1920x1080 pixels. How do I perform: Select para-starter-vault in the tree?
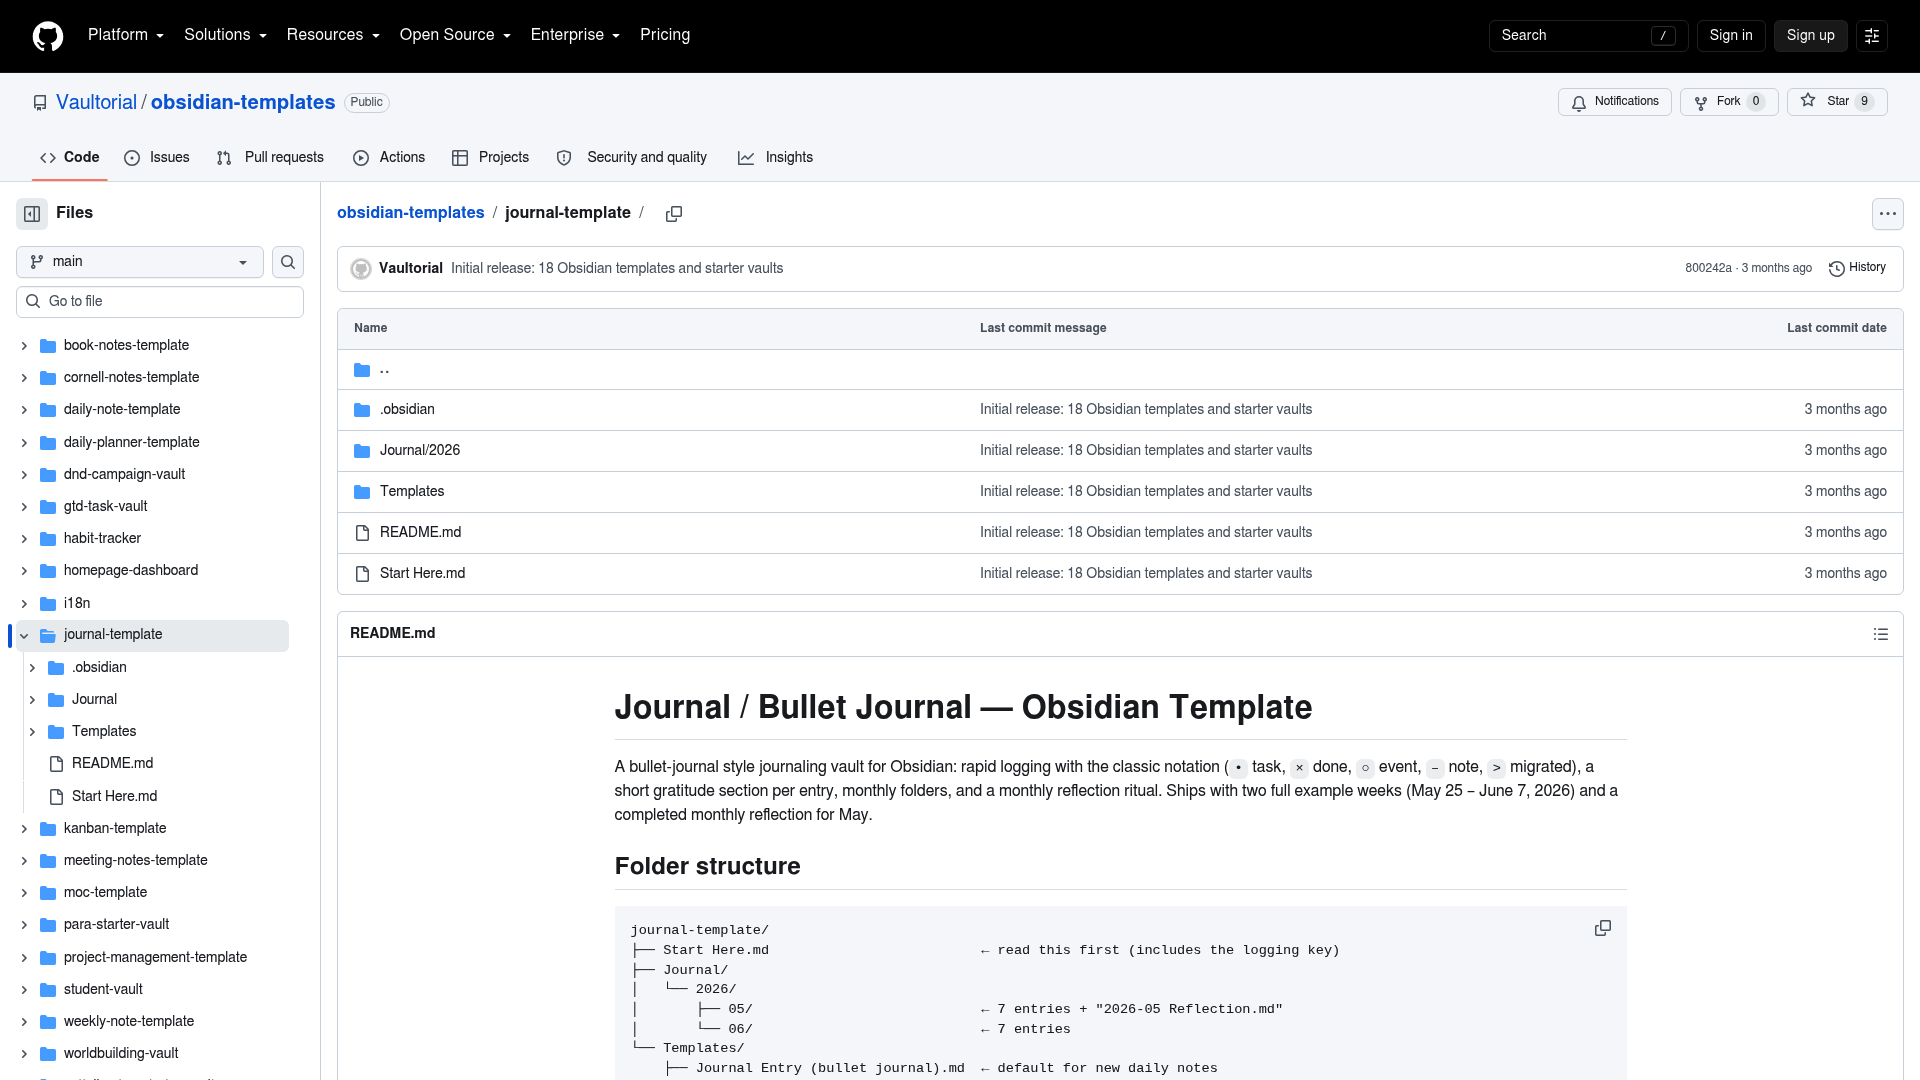pyautogui.click(x=116, y=925)
